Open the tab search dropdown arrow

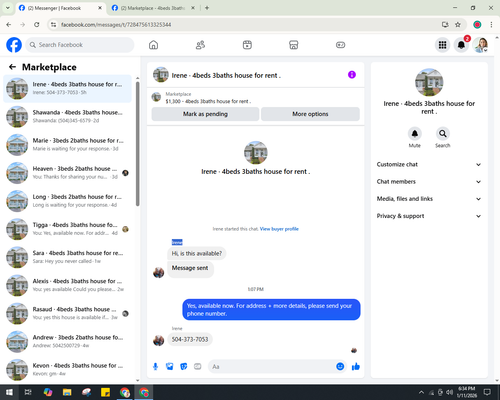(8, 8)
